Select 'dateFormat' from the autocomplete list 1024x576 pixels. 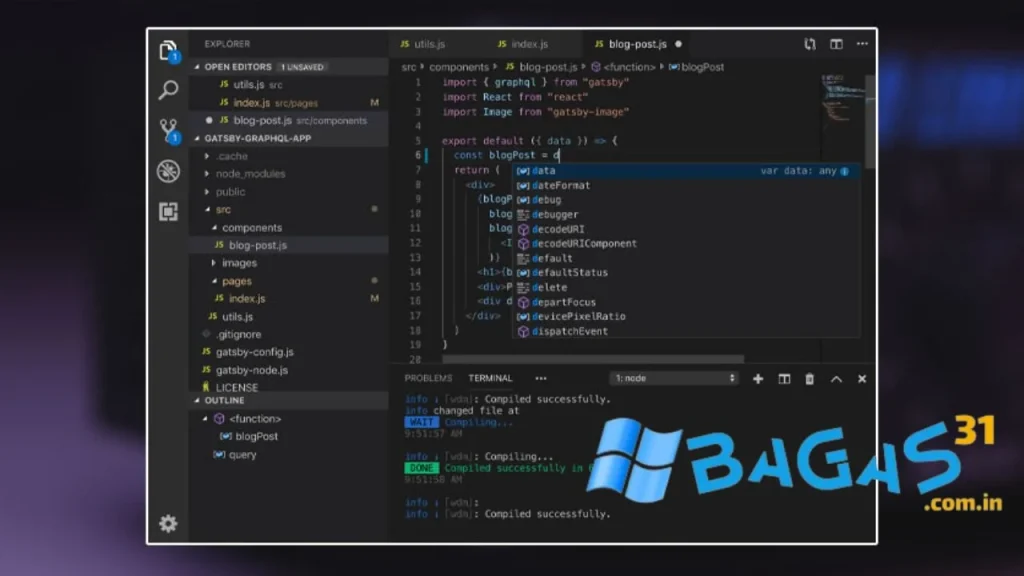(561, 185)
